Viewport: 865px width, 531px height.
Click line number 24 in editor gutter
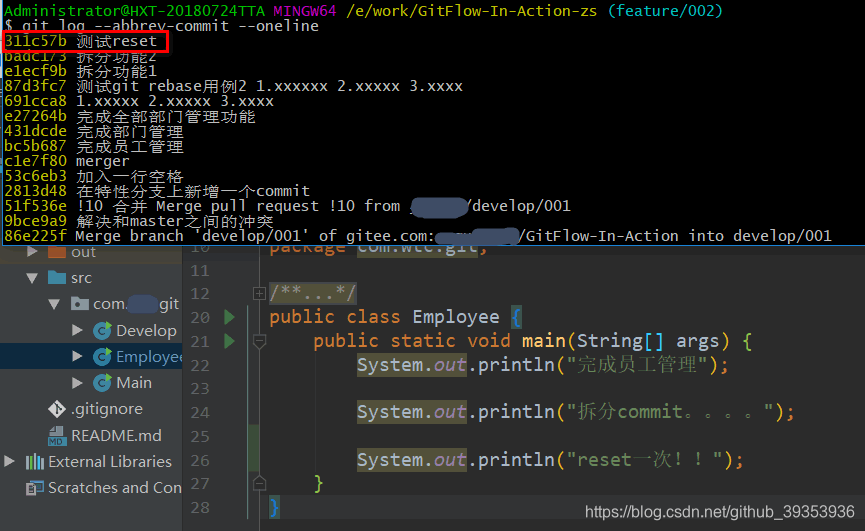200,412
